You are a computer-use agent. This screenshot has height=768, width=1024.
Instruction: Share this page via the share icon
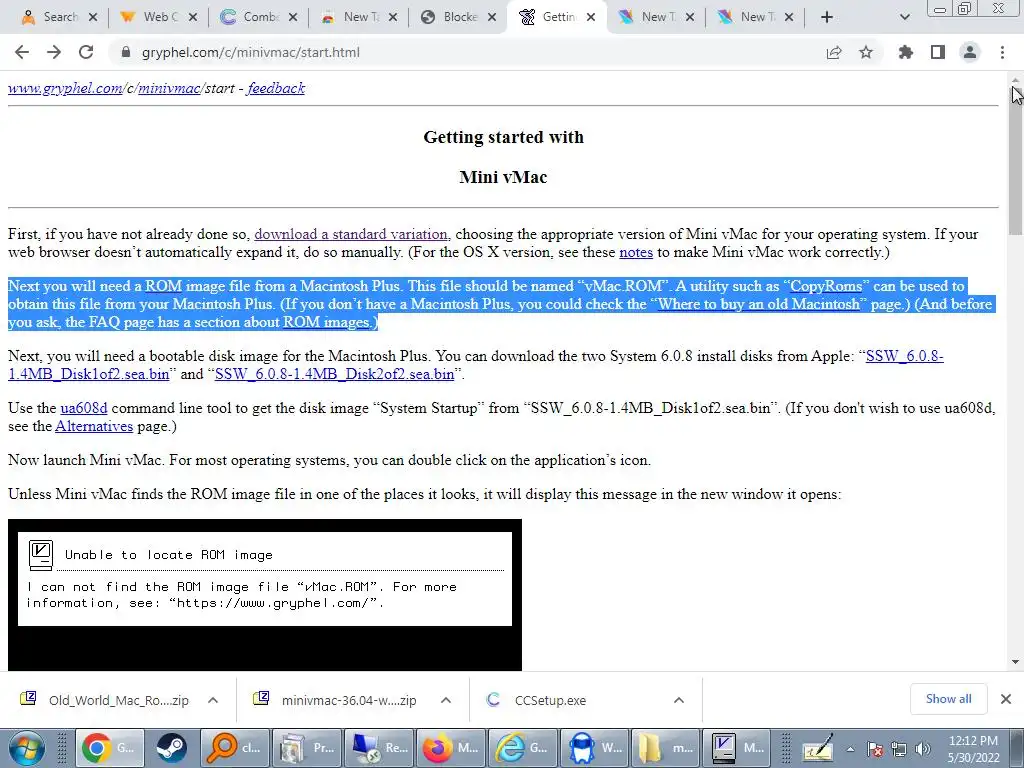[834, 52]
